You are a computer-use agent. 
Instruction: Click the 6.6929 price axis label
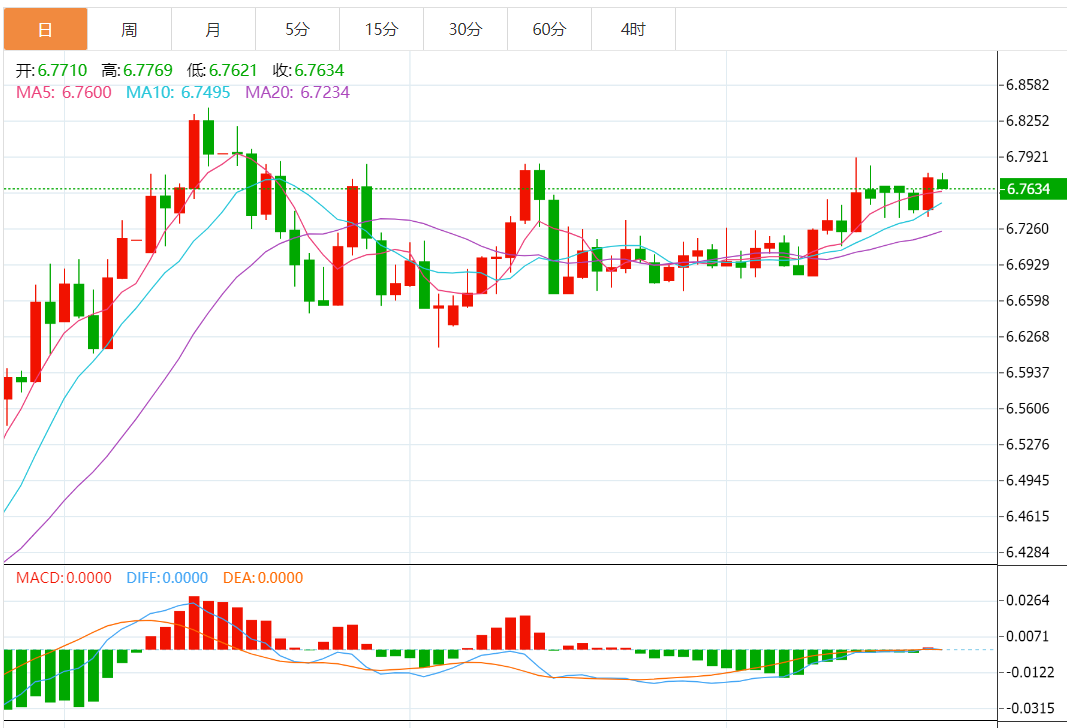tap(1028, 265)
